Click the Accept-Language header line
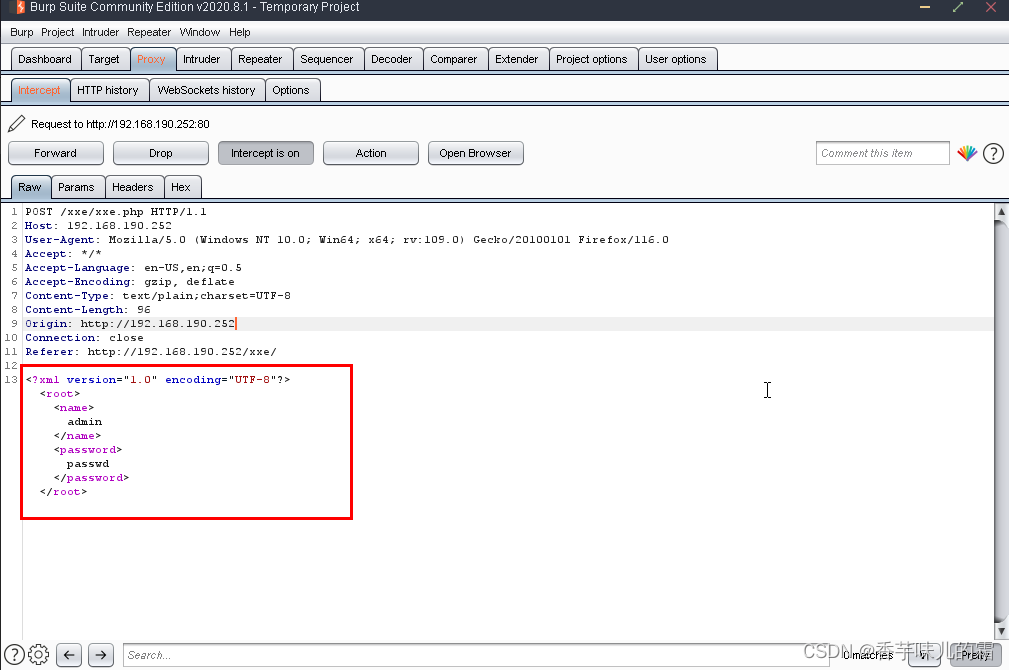The image size is (1009, 670). coord(133,268)
